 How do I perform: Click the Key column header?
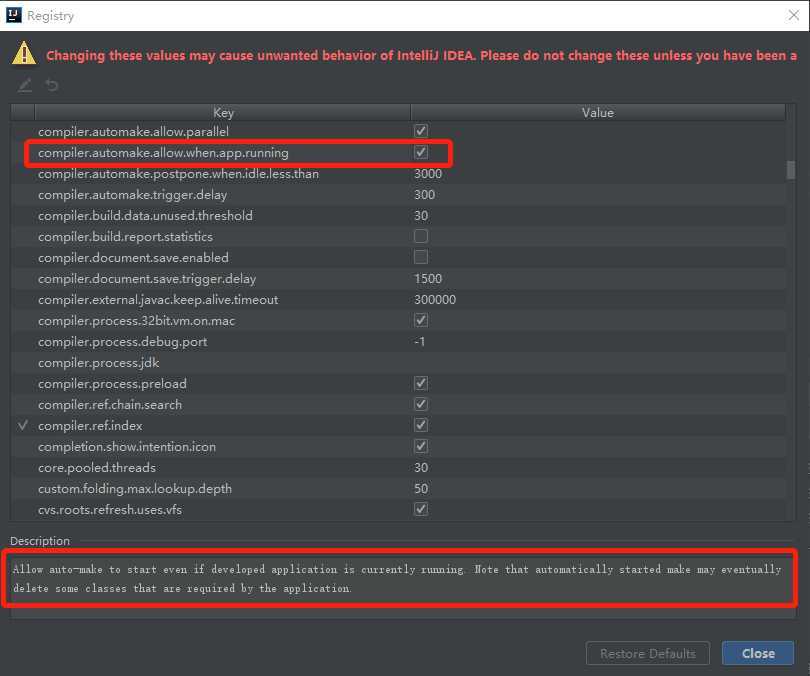point(223,113)
